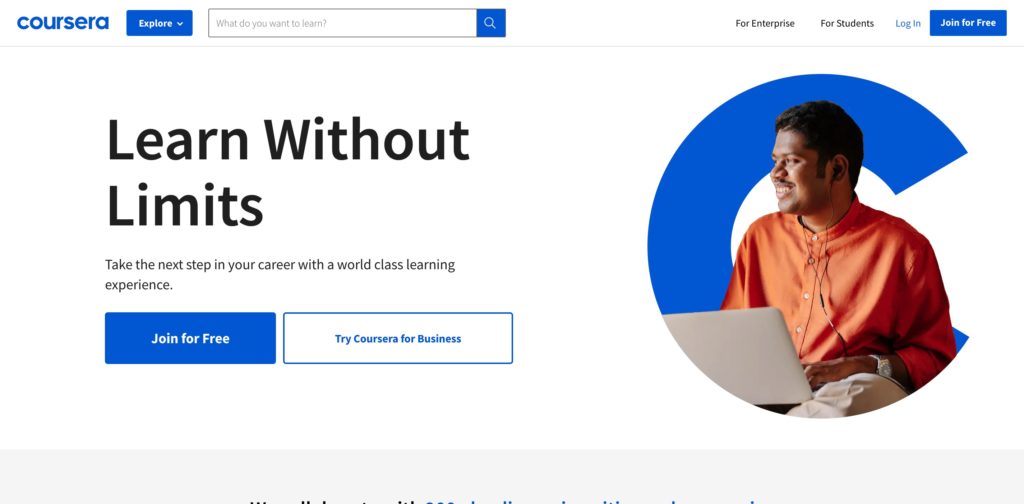
Task: Open the For Students link
Action: point(847,24)
